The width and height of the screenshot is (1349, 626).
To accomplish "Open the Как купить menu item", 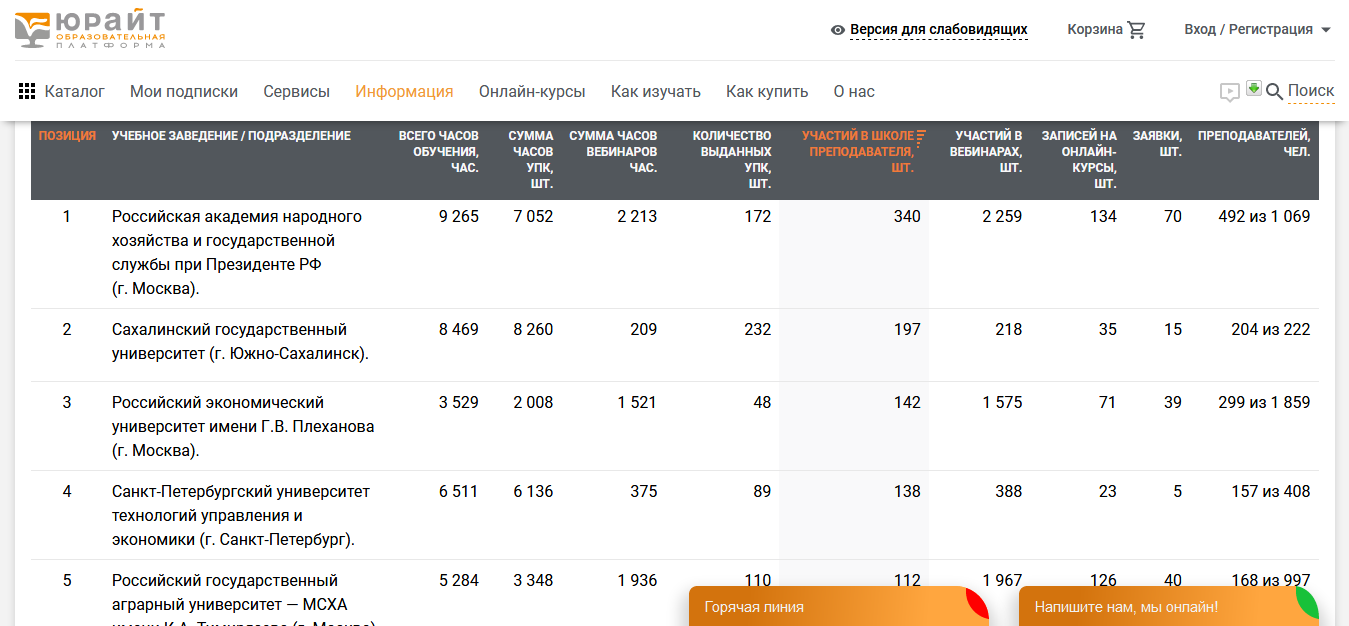I will click(x=767, y=92).
